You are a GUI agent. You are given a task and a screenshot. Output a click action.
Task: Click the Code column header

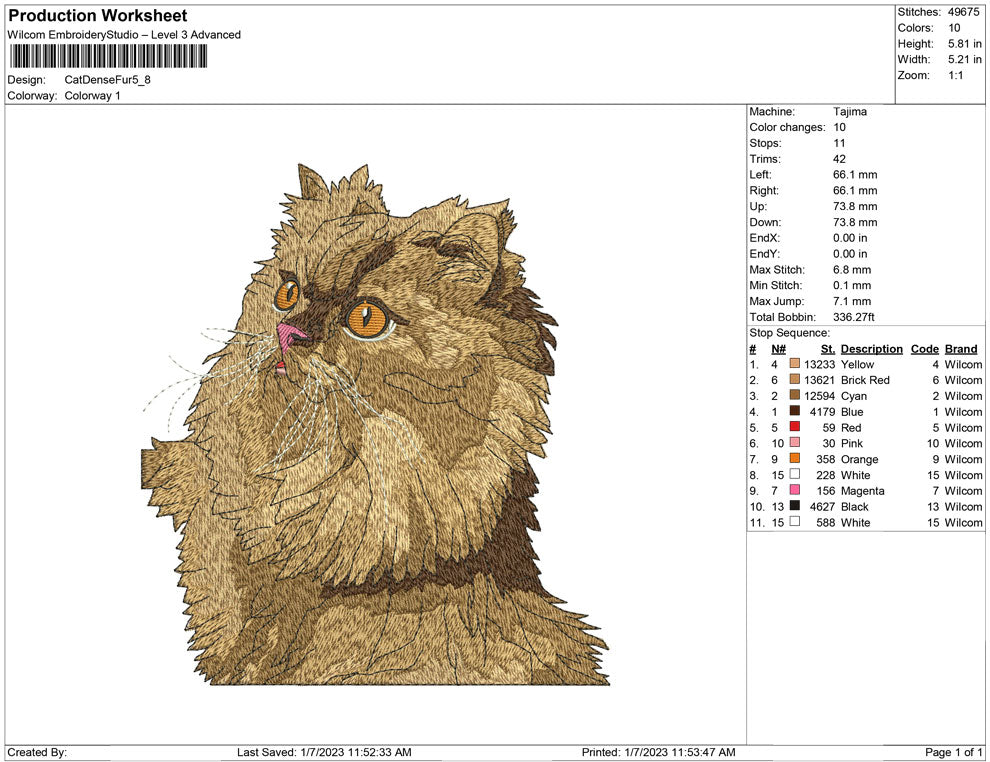[x=924, y=348]
